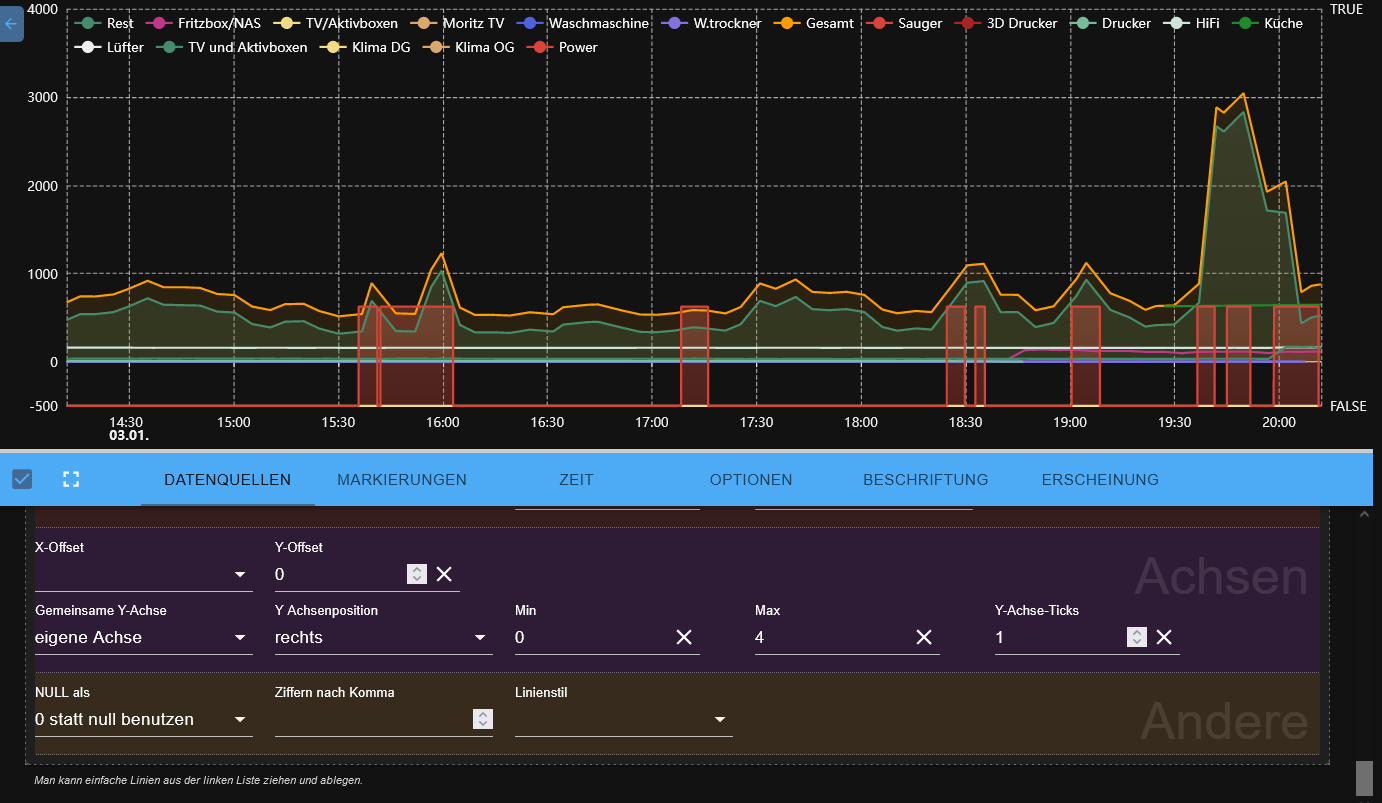Viewport: 1382px width, 803px height.
Task: Clear the Y-Offset value with X icon
Action: [444, 574]
